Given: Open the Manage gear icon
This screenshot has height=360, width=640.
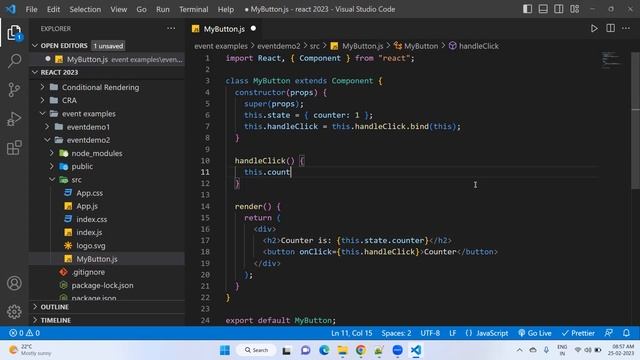Looking at the screenshot, I should [14, 311].
